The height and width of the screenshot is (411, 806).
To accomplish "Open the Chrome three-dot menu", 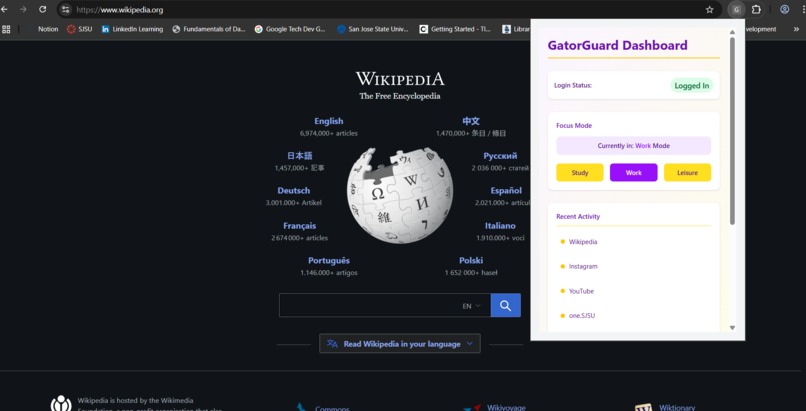I will point(802,9).
